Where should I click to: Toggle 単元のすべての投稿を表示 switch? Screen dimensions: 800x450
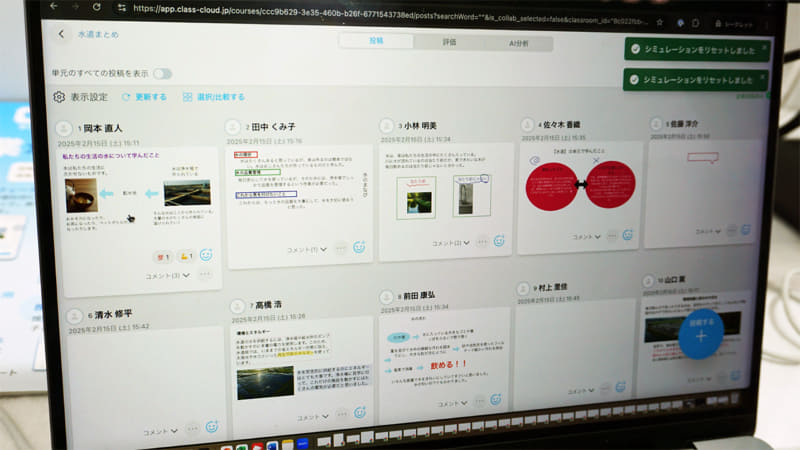(162, 74)
